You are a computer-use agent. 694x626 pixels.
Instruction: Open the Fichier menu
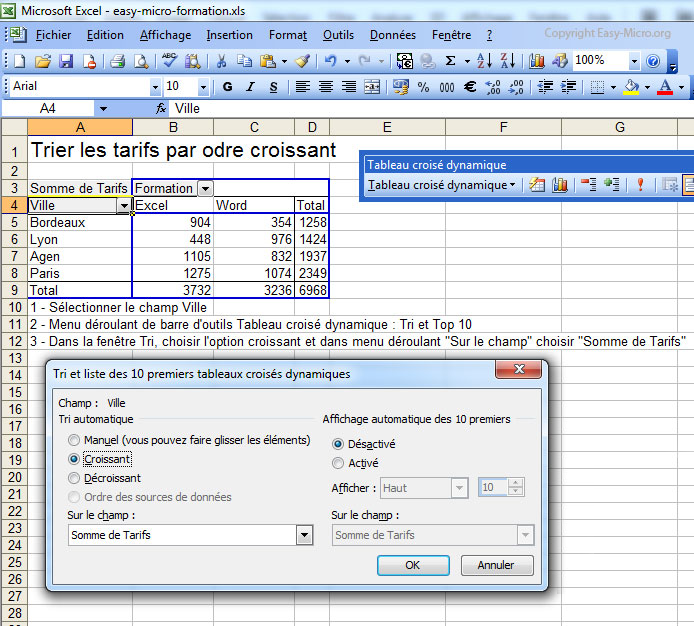click(54, 35)
